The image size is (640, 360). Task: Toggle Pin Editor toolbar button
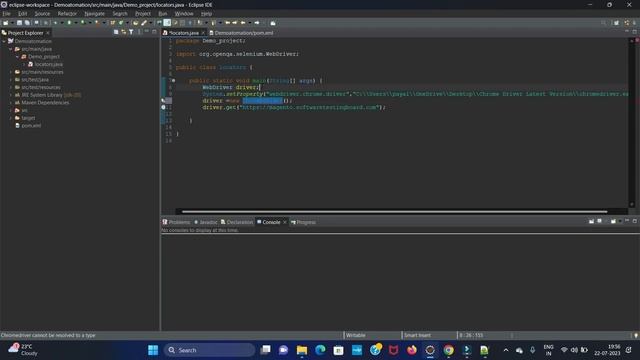tap(273, 23)
